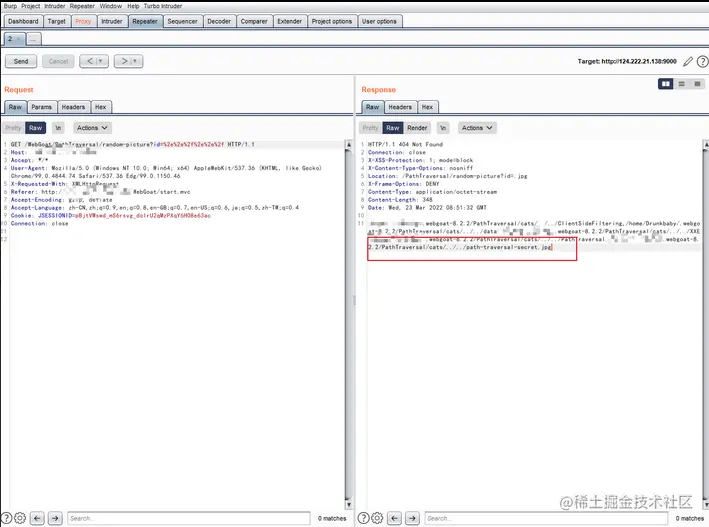Select the tabbed layout icon
This screenshot has height=527, width=709.
(697, 84)
